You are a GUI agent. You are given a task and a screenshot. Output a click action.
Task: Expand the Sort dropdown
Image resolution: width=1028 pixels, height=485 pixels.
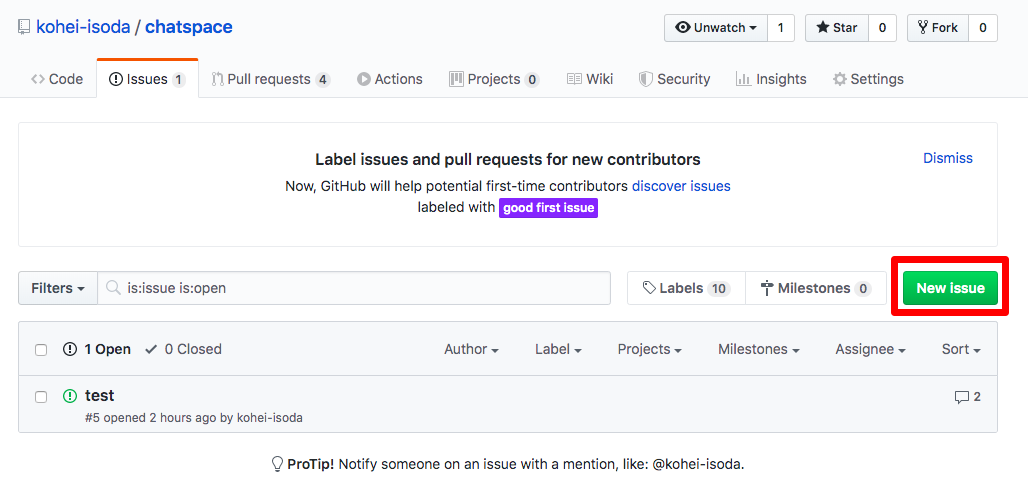tap(960, 349)
